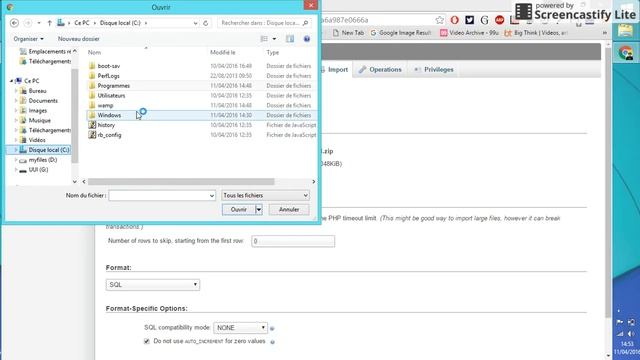The image size is (640, 360).
Task: Open the recent locations dropdown arrow
Action: pyautogui.click(x=39, y=23)
